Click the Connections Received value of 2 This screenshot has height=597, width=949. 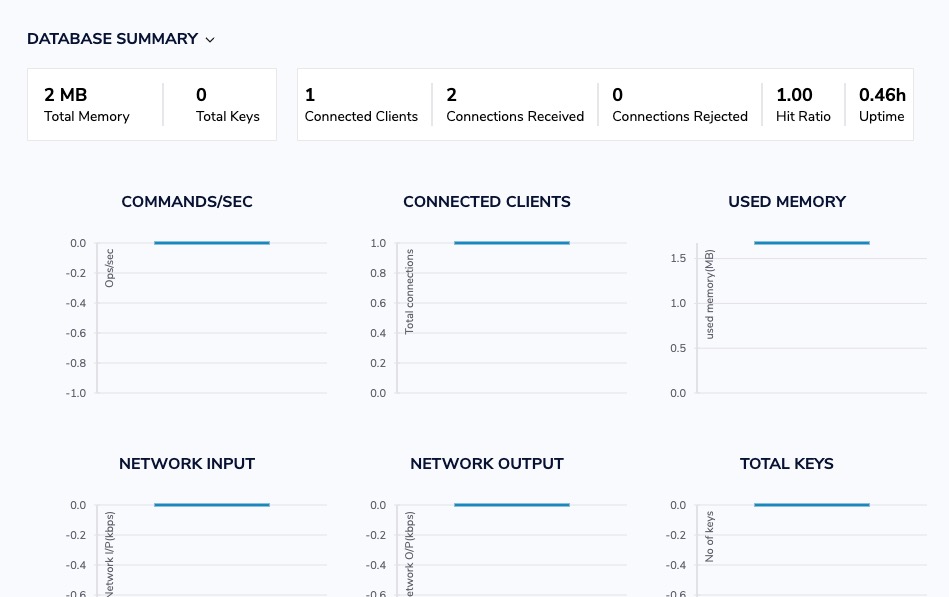coord(514,104)
